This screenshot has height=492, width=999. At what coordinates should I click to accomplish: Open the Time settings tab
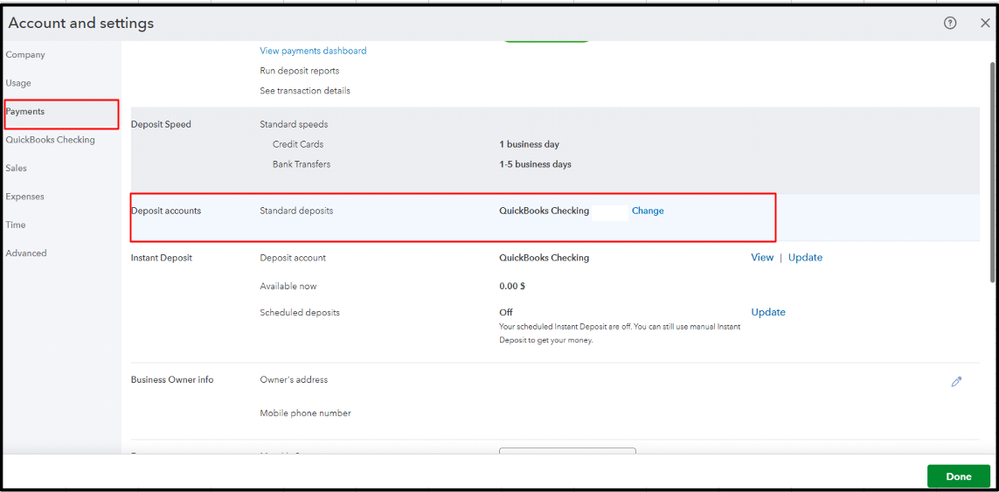[x=16, y=225]
